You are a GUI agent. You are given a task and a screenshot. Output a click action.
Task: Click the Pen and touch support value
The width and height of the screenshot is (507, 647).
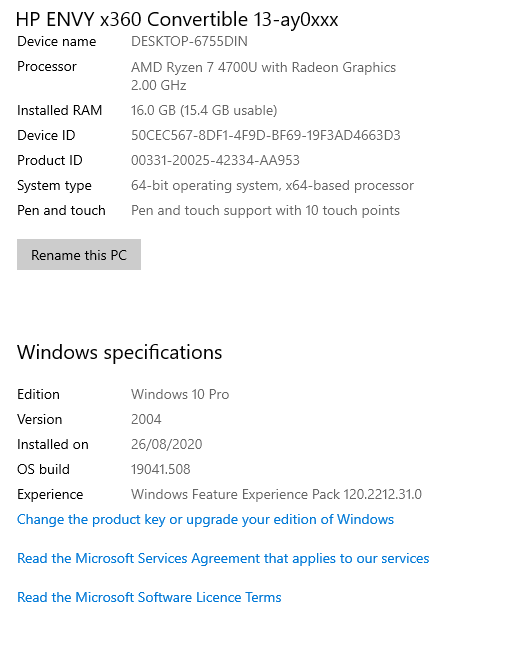pos(265,210)
